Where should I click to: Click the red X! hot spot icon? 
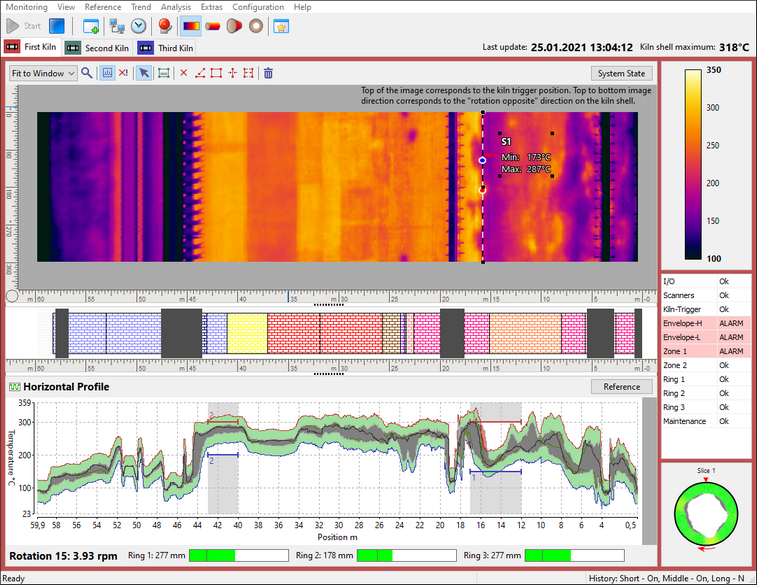124,73
